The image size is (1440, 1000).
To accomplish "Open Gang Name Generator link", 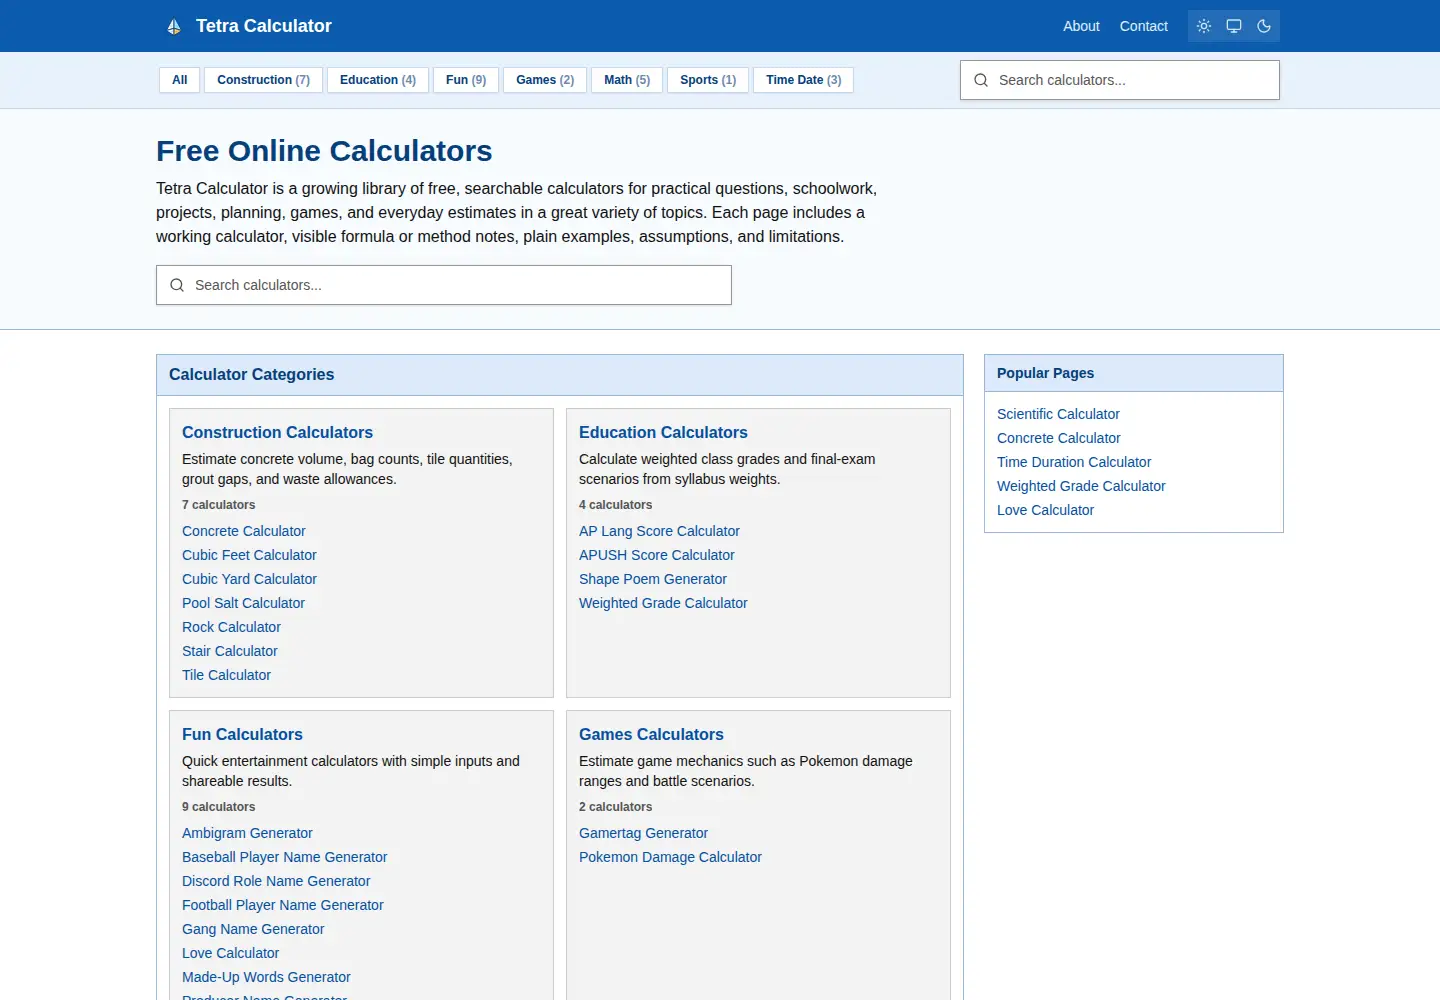I will (253, 929).
